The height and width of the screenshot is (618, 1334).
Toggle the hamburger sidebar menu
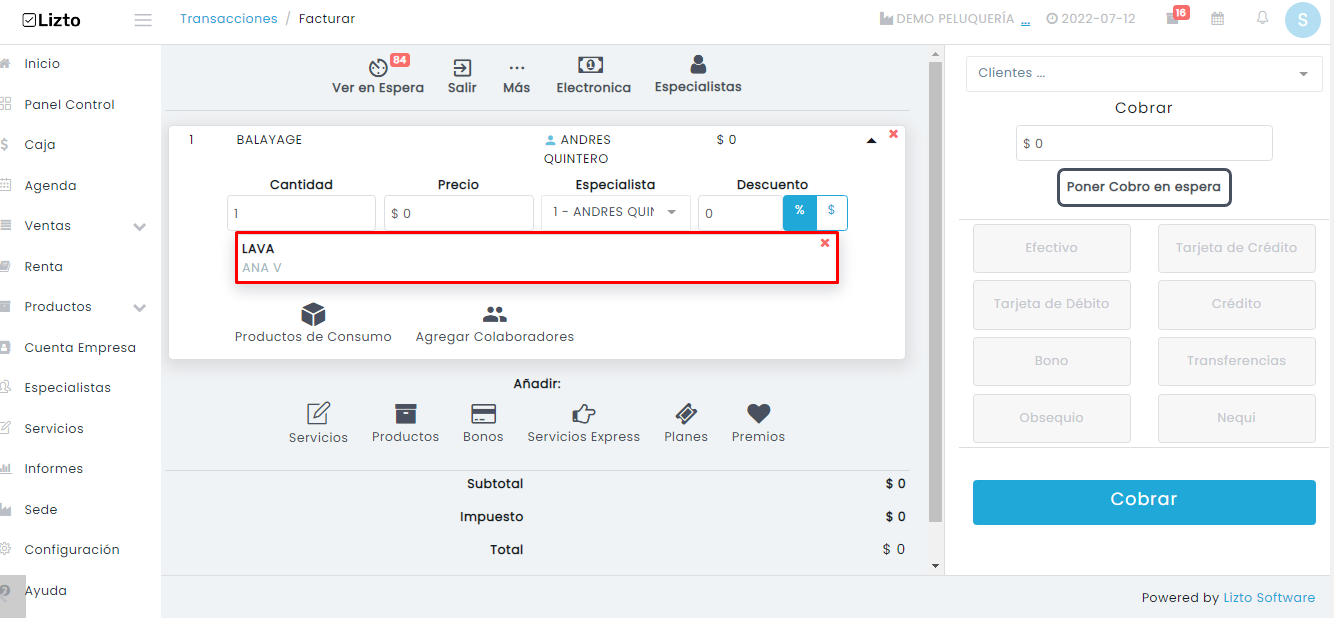(143, 20)
